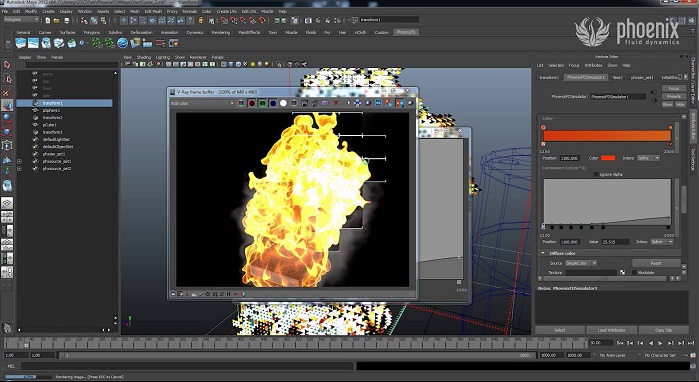
Task: Click the Load Attributes button
Action: point(611,330)
